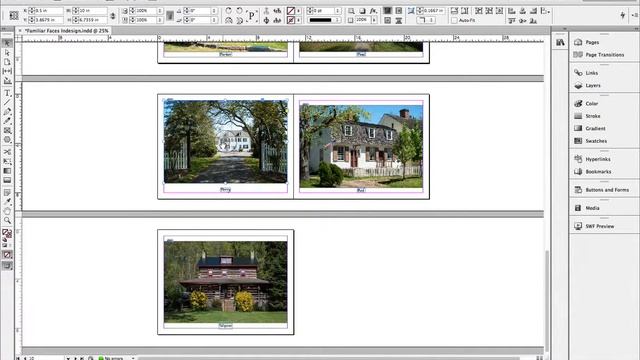Pick the Gap tool
The height and width of the screenshot is (360, 640).
click(7, 71)
